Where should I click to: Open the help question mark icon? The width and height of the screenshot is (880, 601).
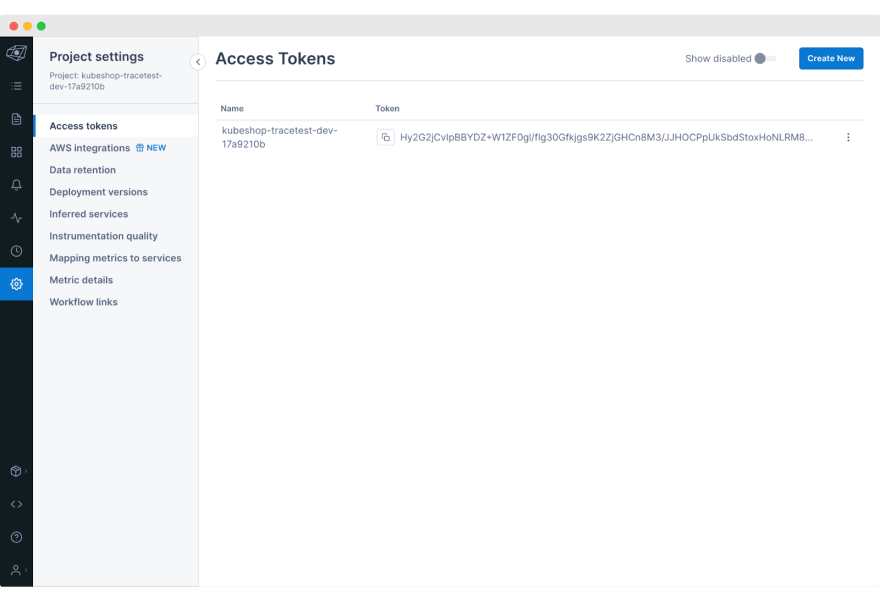click(x=16, y=537)
